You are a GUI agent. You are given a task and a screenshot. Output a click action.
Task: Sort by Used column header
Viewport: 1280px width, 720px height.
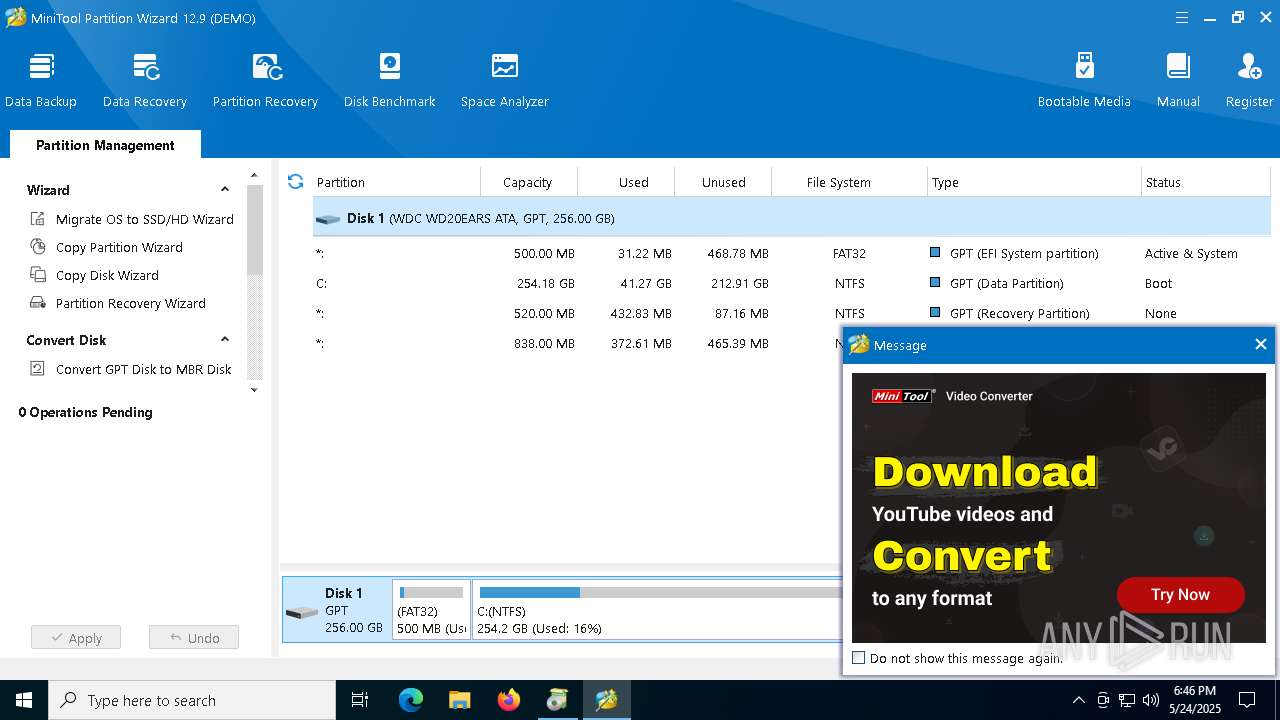[x=626, y=182]
